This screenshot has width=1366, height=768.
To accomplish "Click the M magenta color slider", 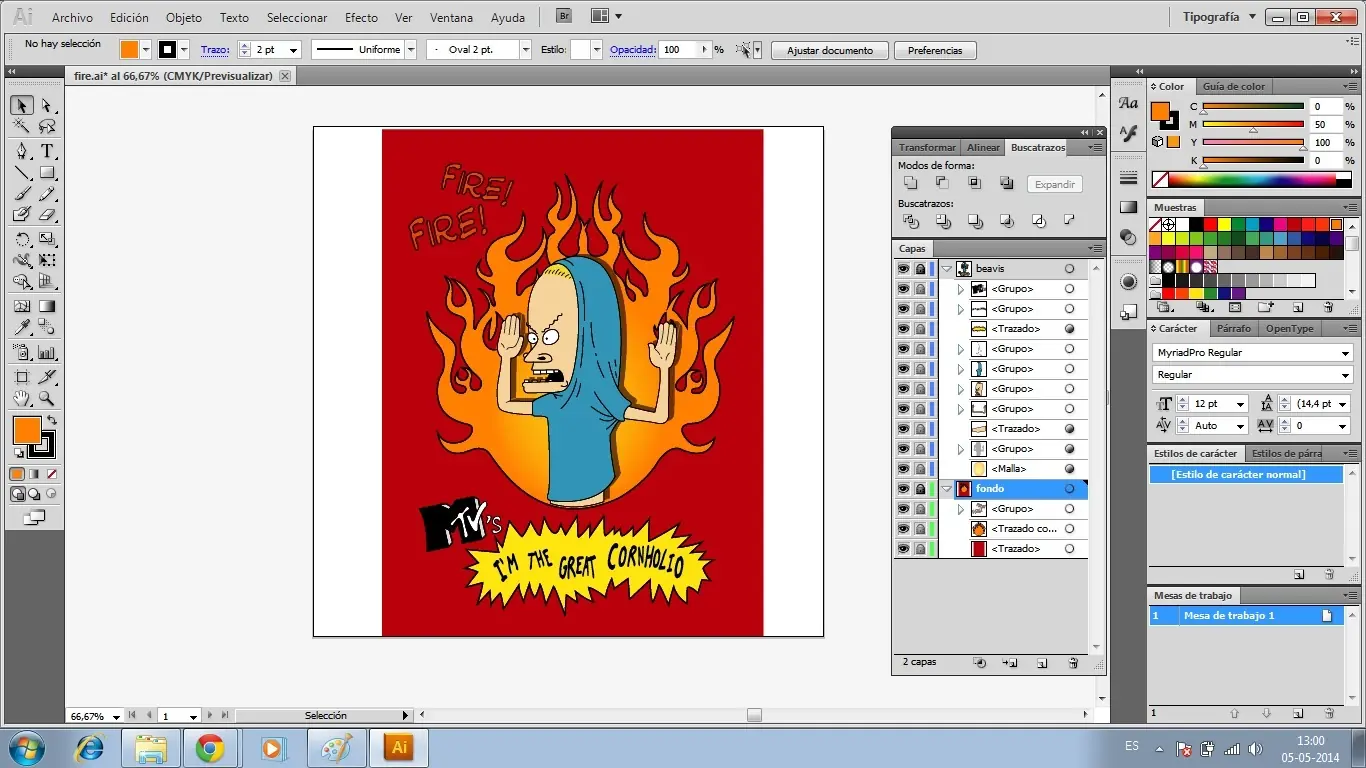I will pos(1253,124).
